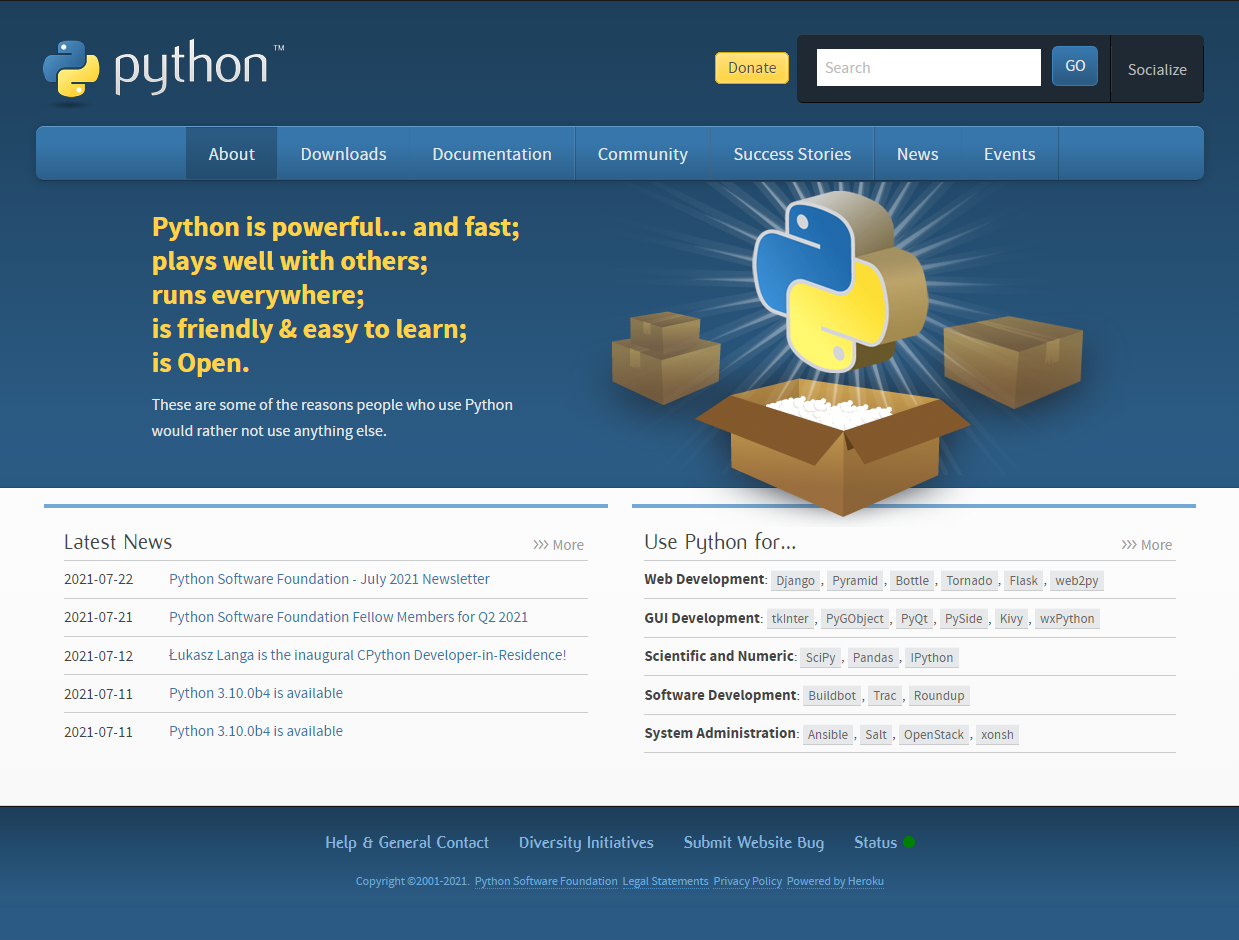Click the System Administration category label
This screenshot has width=1239, height=940.
(x=720, y=733)
